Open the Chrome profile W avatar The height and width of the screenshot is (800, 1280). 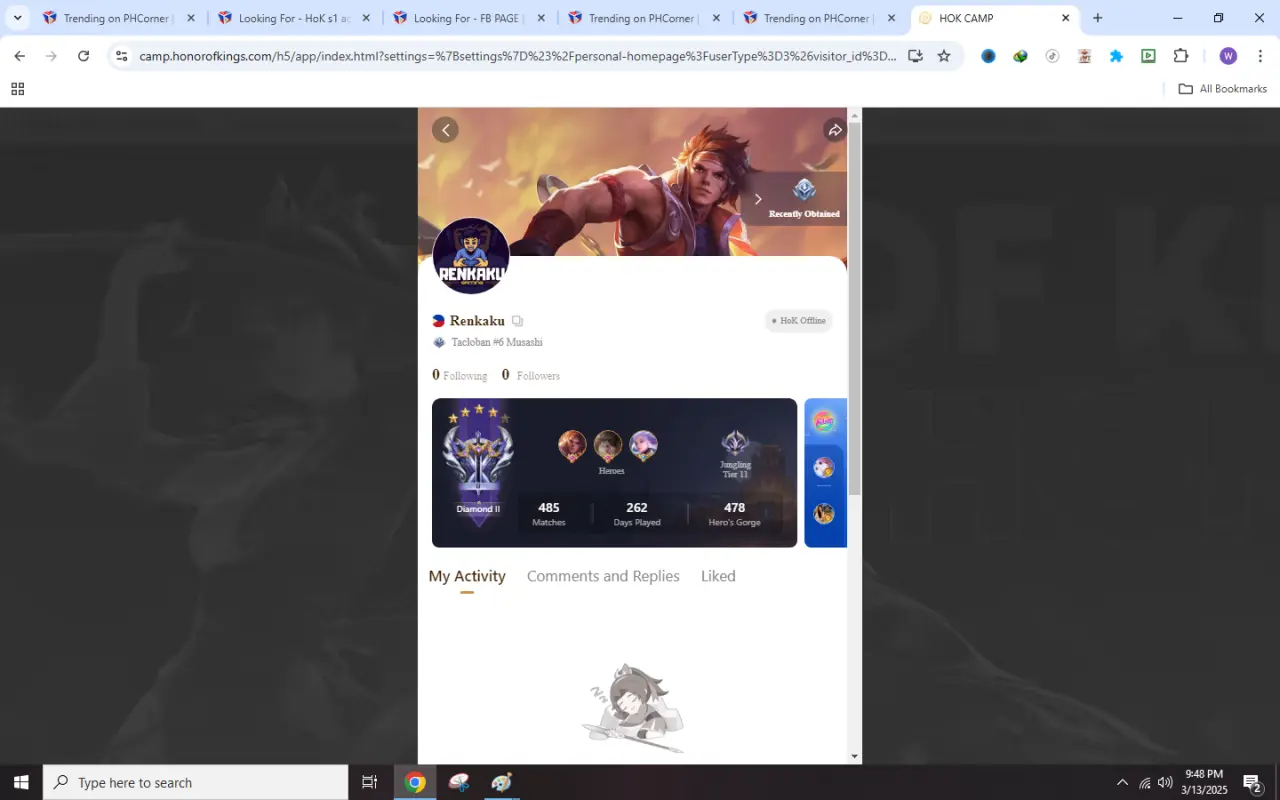1228,56
